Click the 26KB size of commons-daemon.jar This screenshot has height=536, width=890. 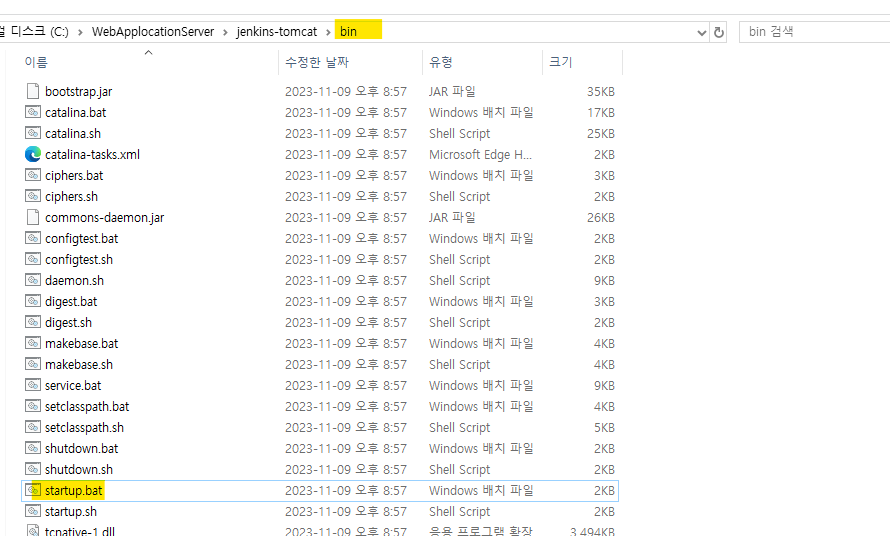click(601, 217)
